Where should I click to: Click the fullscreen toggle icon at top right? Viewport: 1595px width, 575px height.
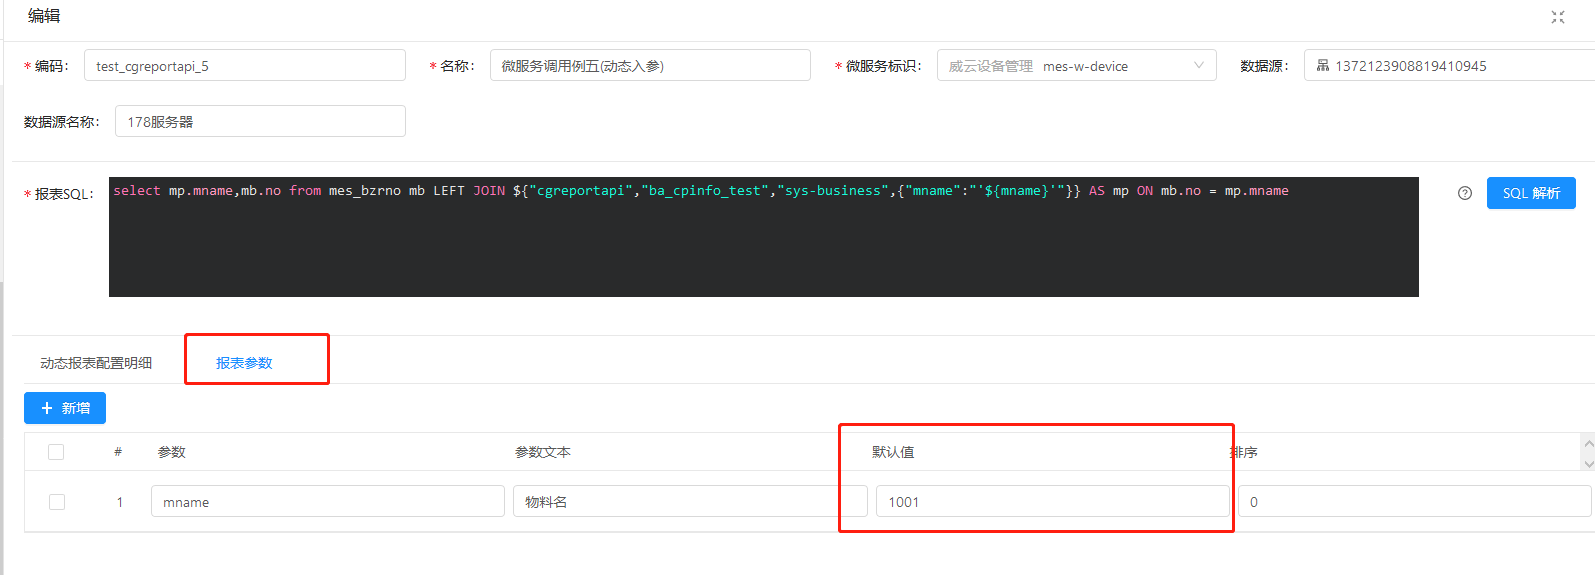point(1557,17)
